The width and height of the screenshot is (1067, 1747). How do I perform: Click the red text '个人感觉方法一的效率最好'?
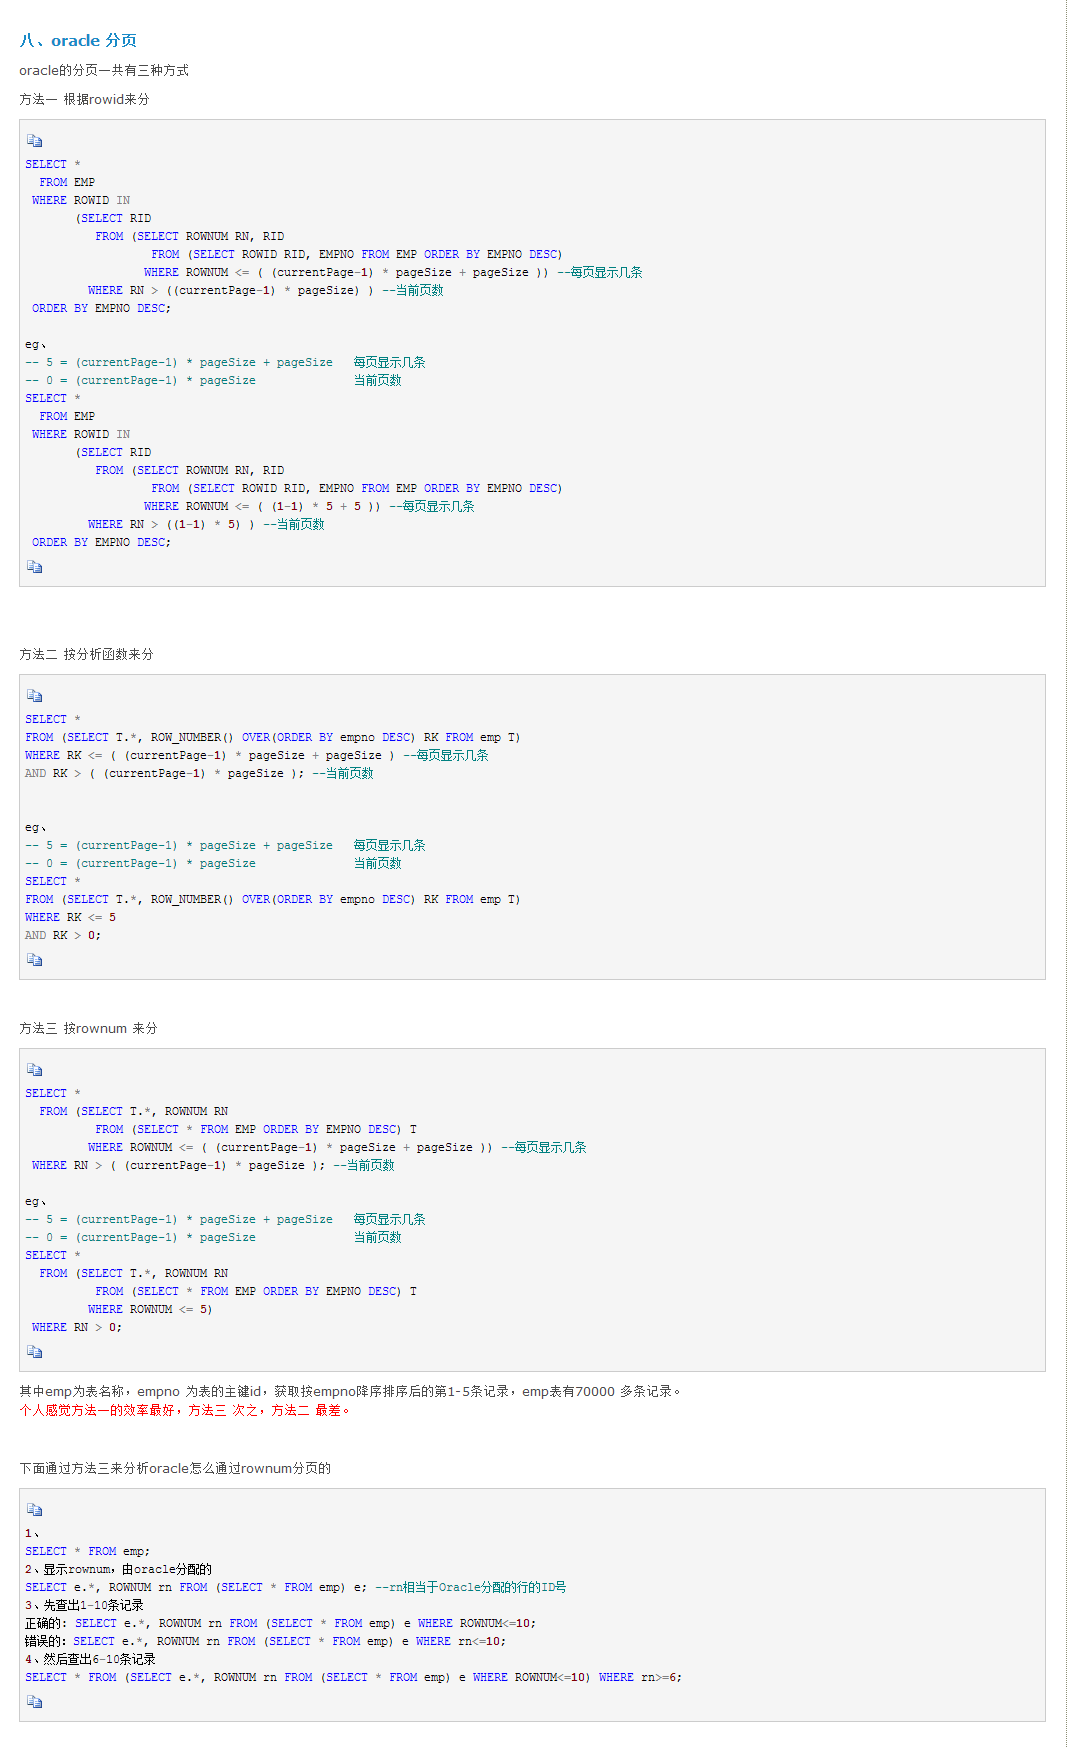point(99,1410)
